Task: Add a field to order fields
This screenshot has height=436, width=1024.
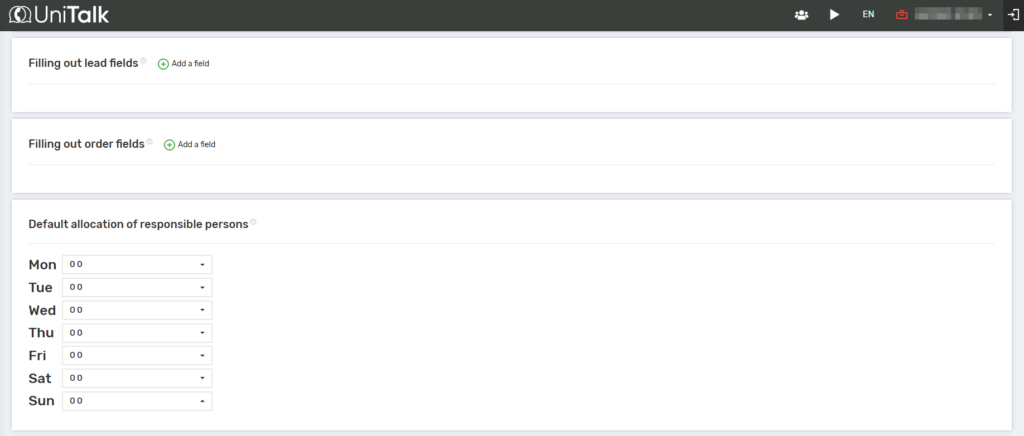Action: 190,145
